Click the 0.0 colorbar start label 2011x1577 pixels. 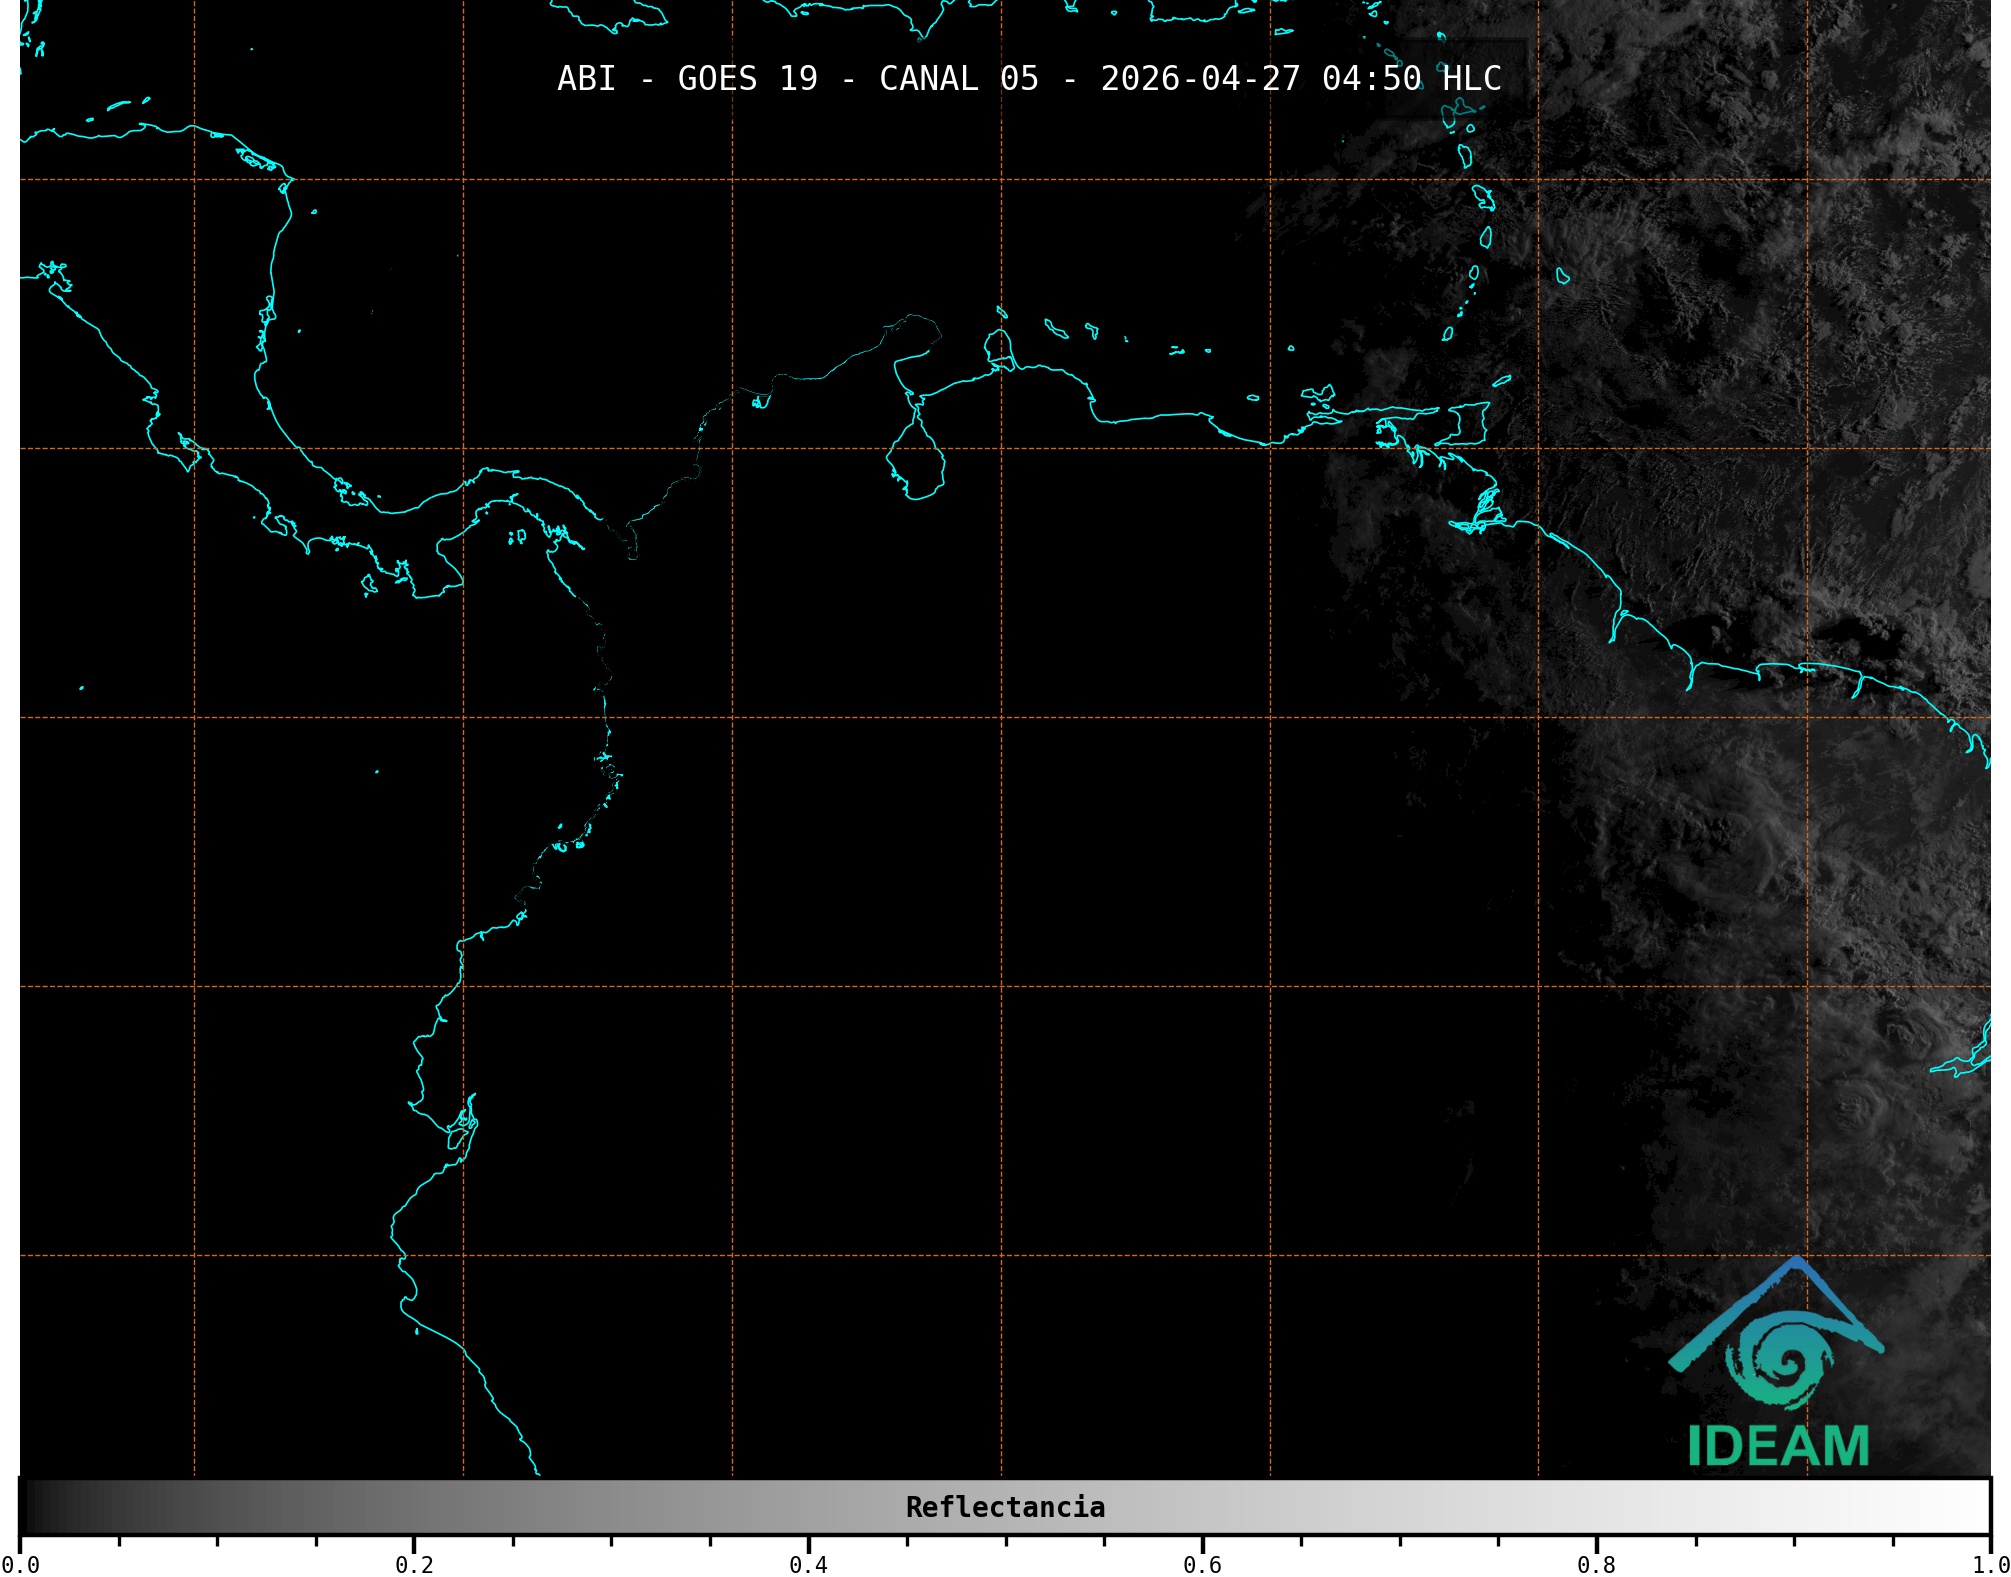(x=20, y=1564)
